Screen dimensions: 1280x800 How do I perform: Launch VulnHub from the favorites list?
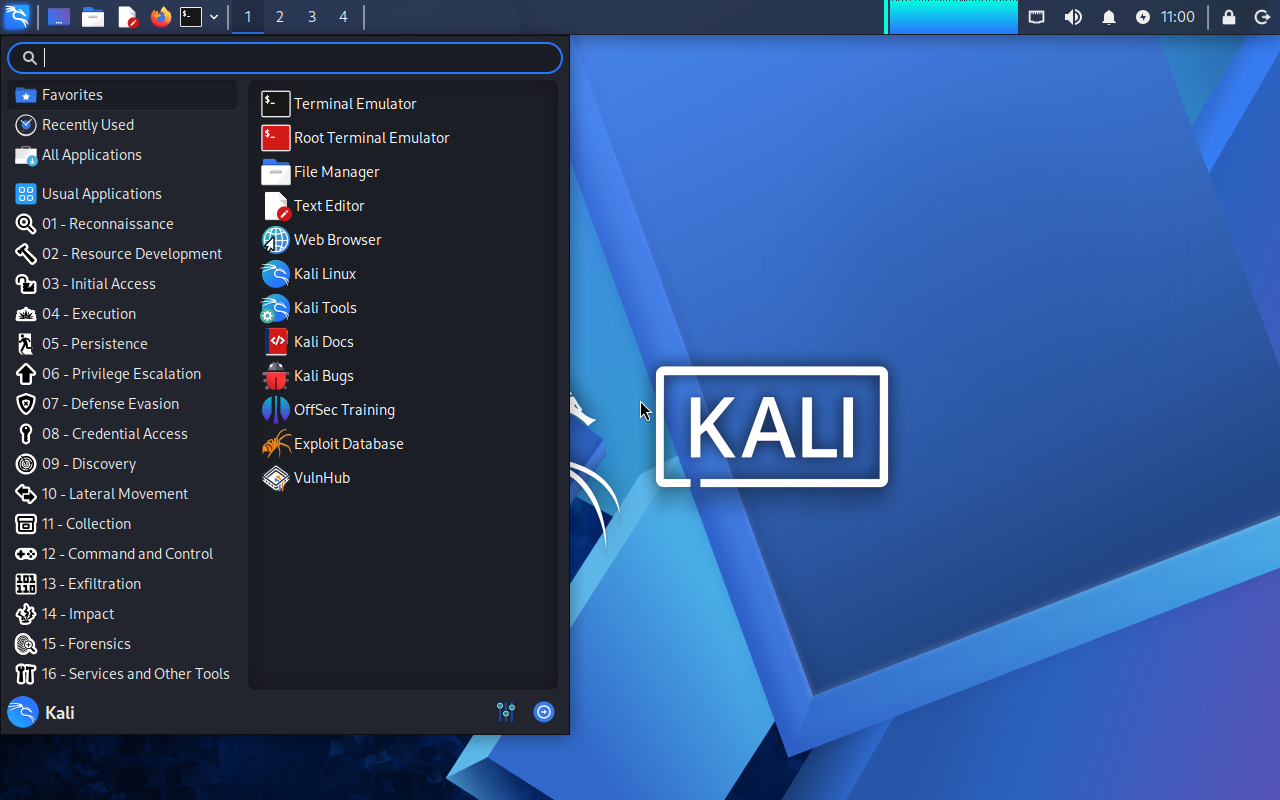[320, 478]
